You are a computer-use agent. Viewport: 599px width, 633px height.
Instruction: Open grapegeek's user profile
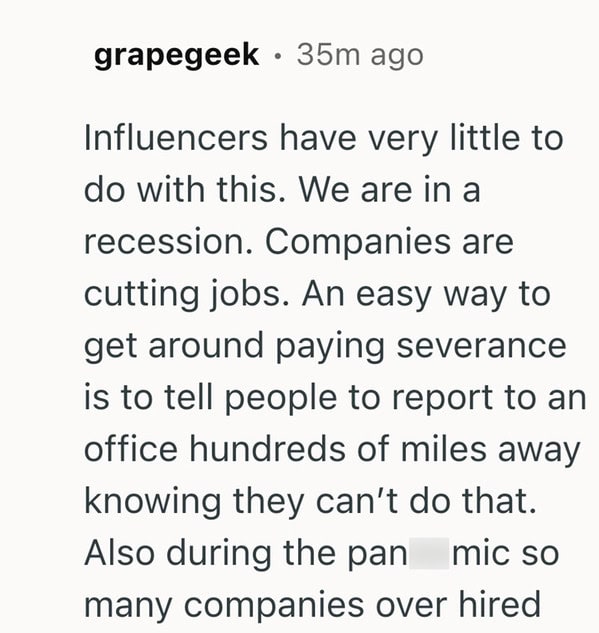176,56
